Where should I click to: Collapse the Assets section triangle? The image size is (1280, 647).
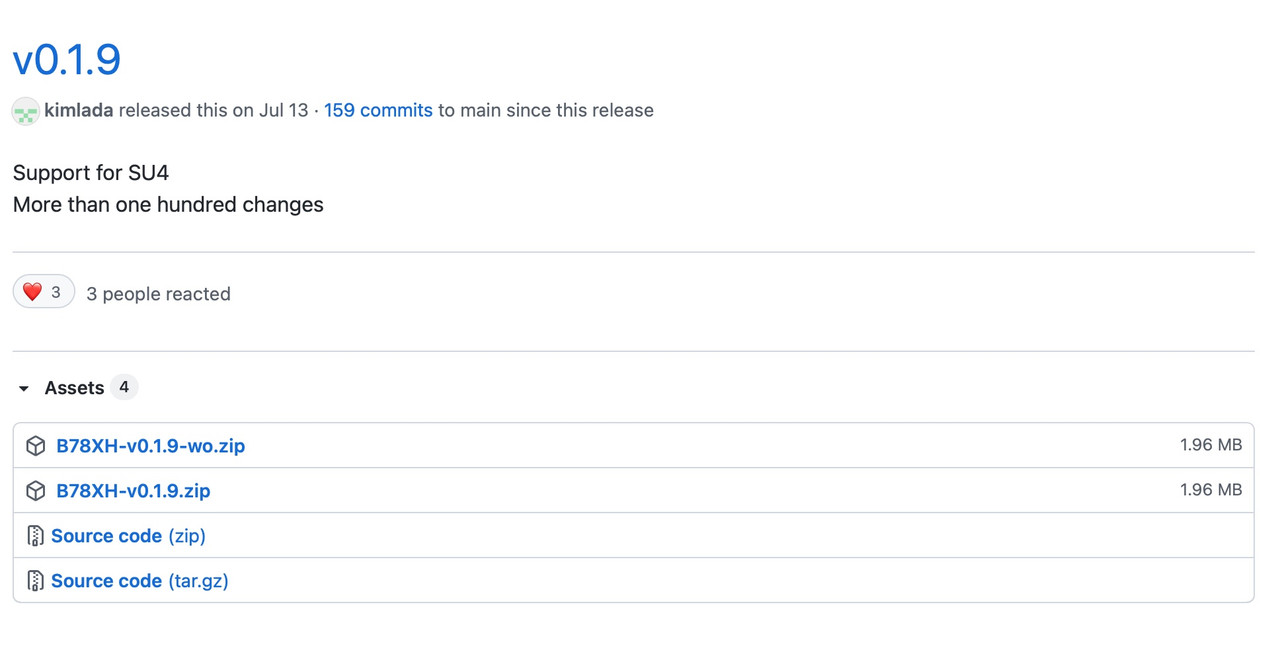coord(24,388)
